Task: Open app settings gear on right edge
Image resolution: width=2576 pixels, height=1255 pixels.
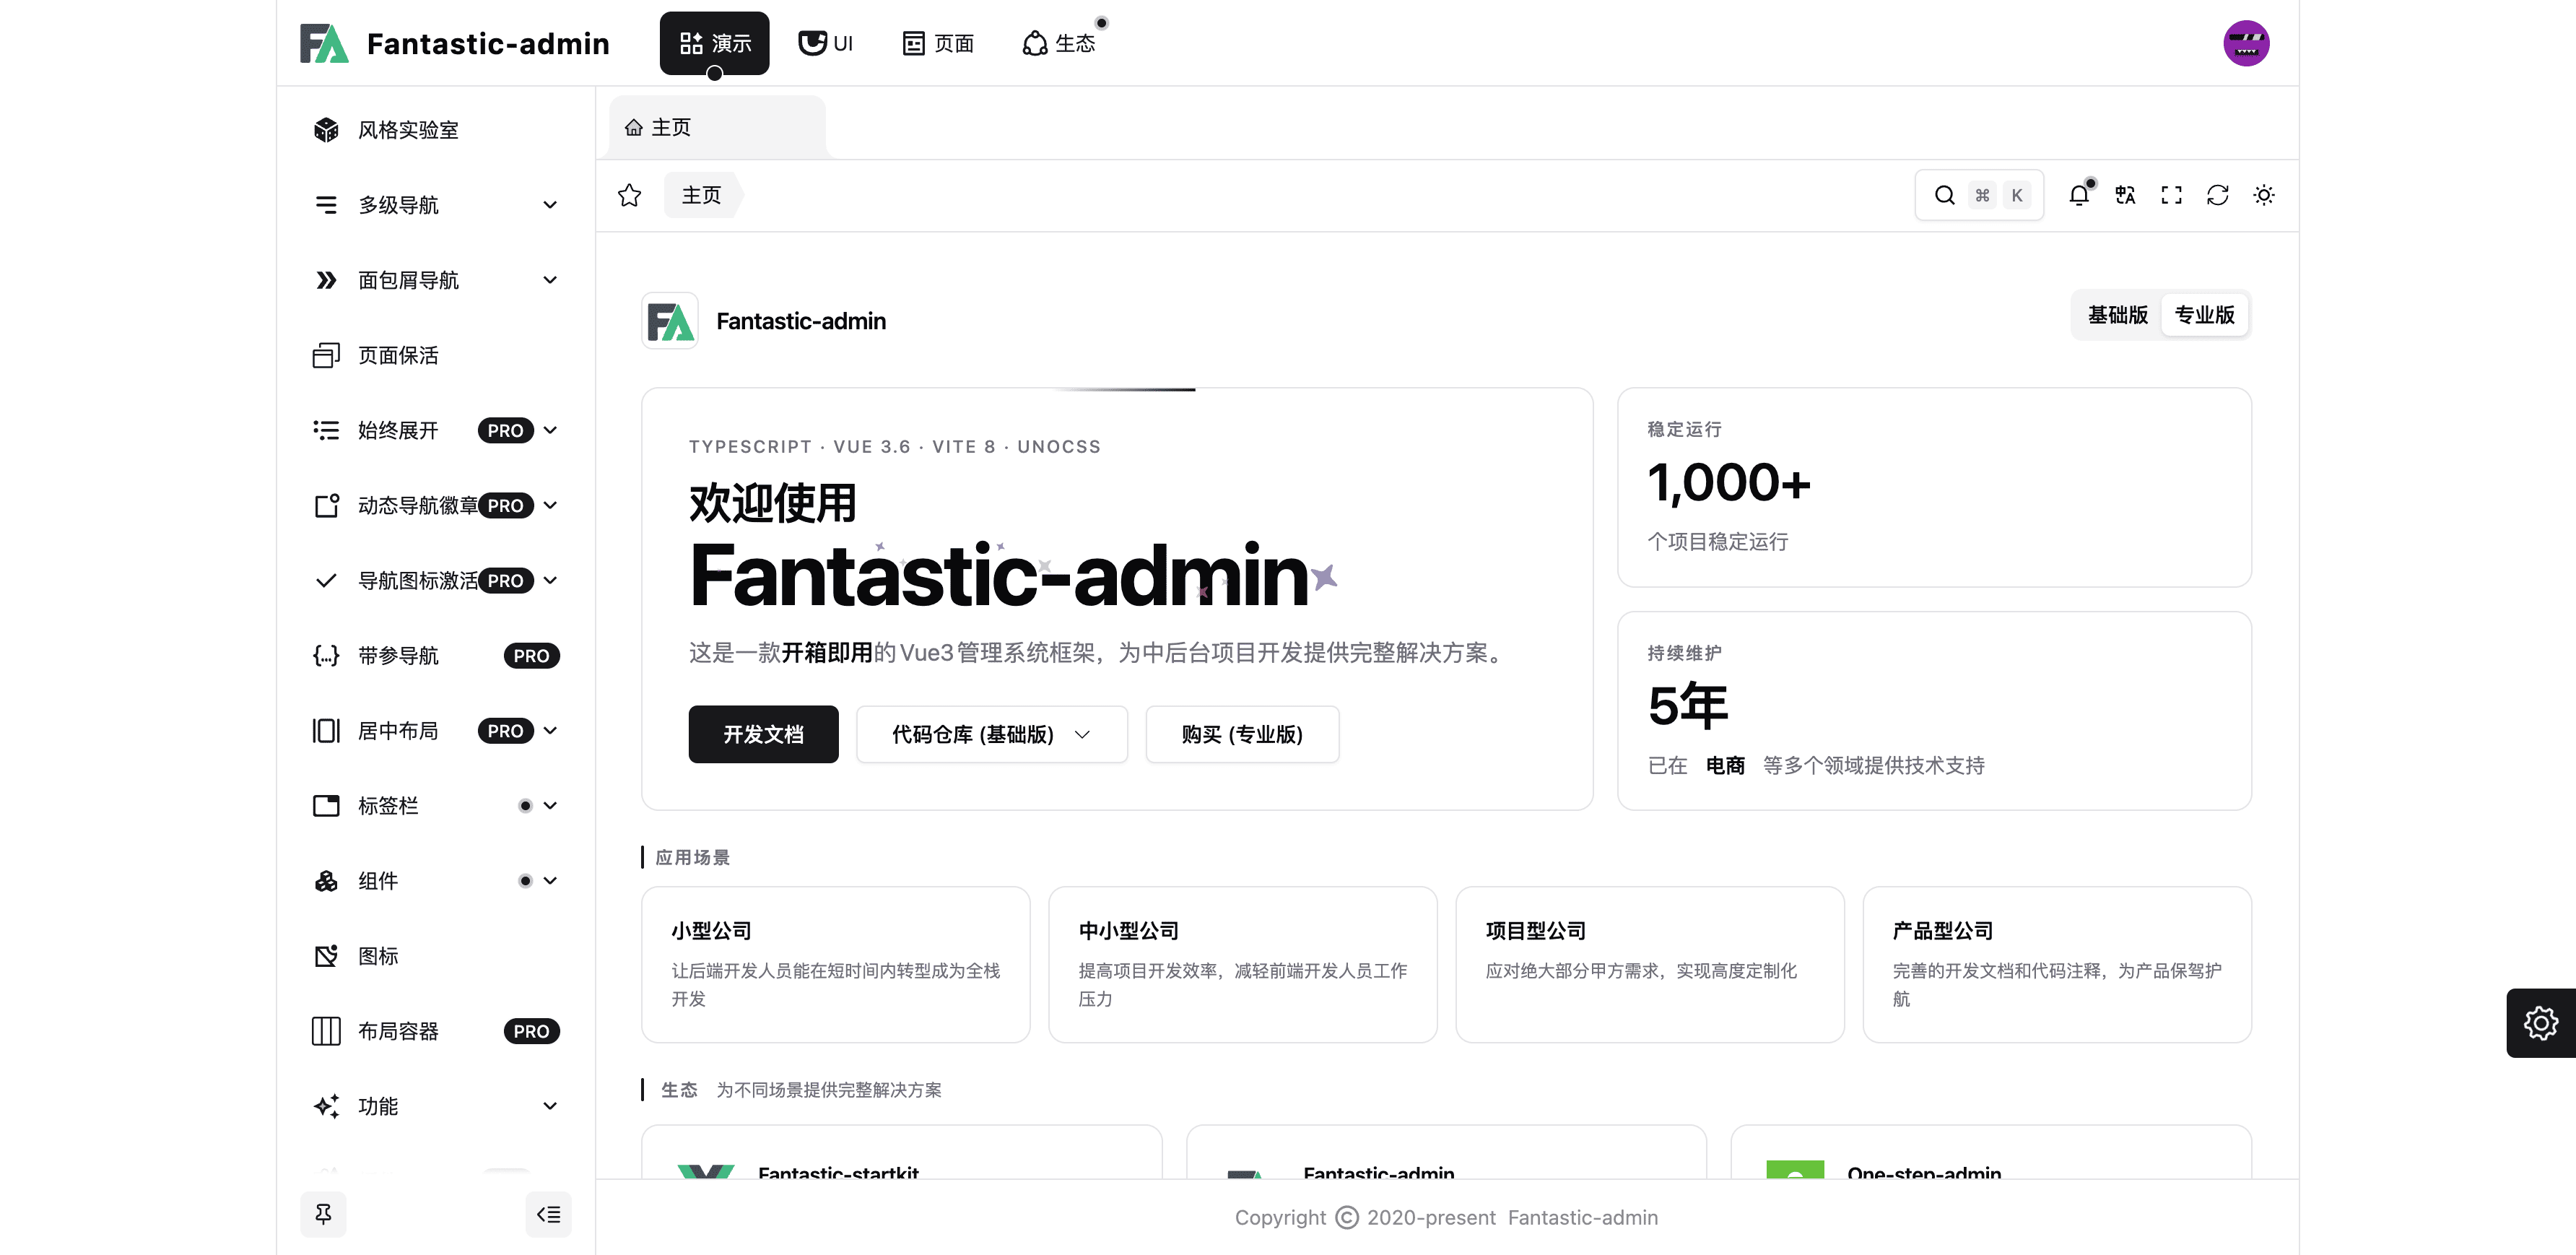Action: click(x=2540, y=1022)
